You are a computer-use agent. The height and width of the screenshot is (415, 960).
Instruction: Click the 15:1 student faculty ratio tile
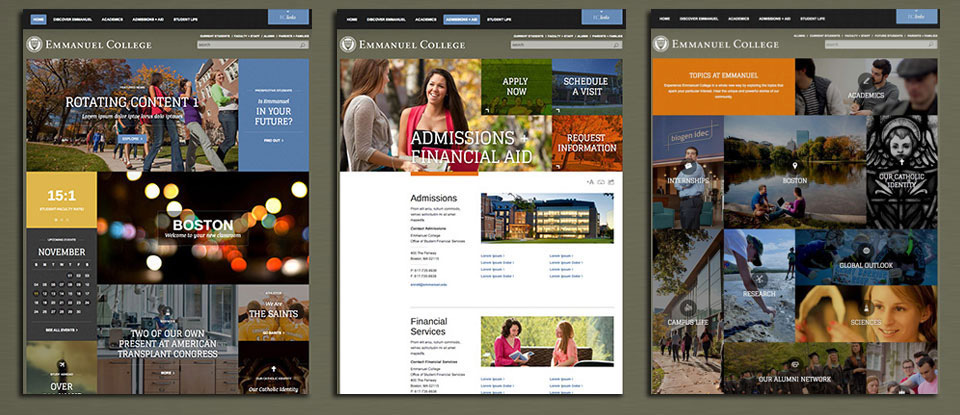tap(61, 200)
